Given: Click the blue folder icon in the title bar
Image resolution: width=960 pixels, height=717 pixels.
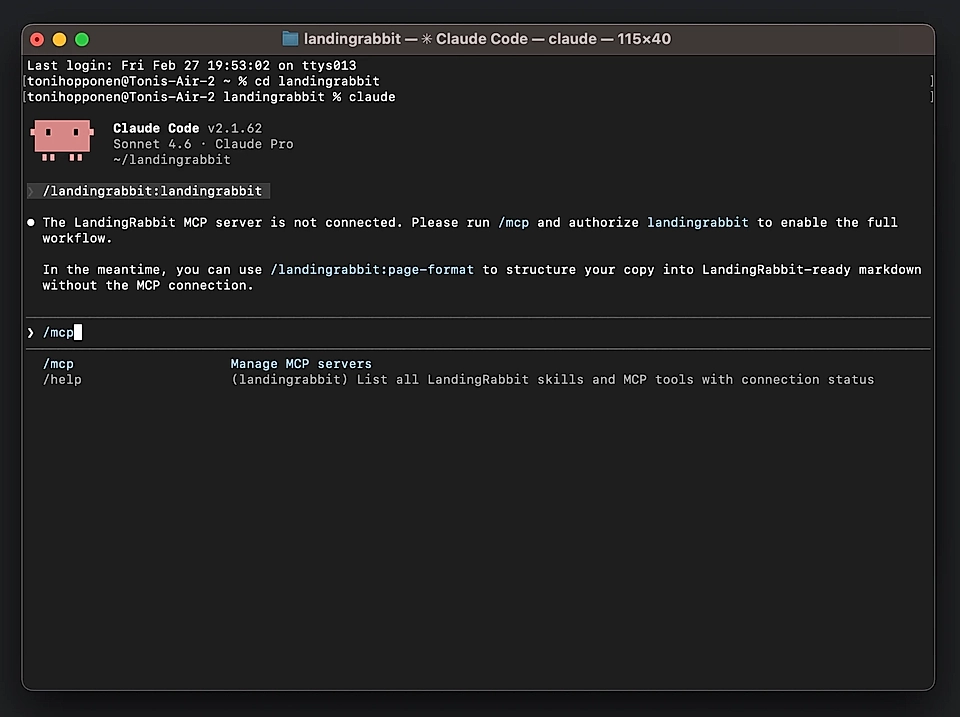Looking at the screenshot, I should [289, 38].
